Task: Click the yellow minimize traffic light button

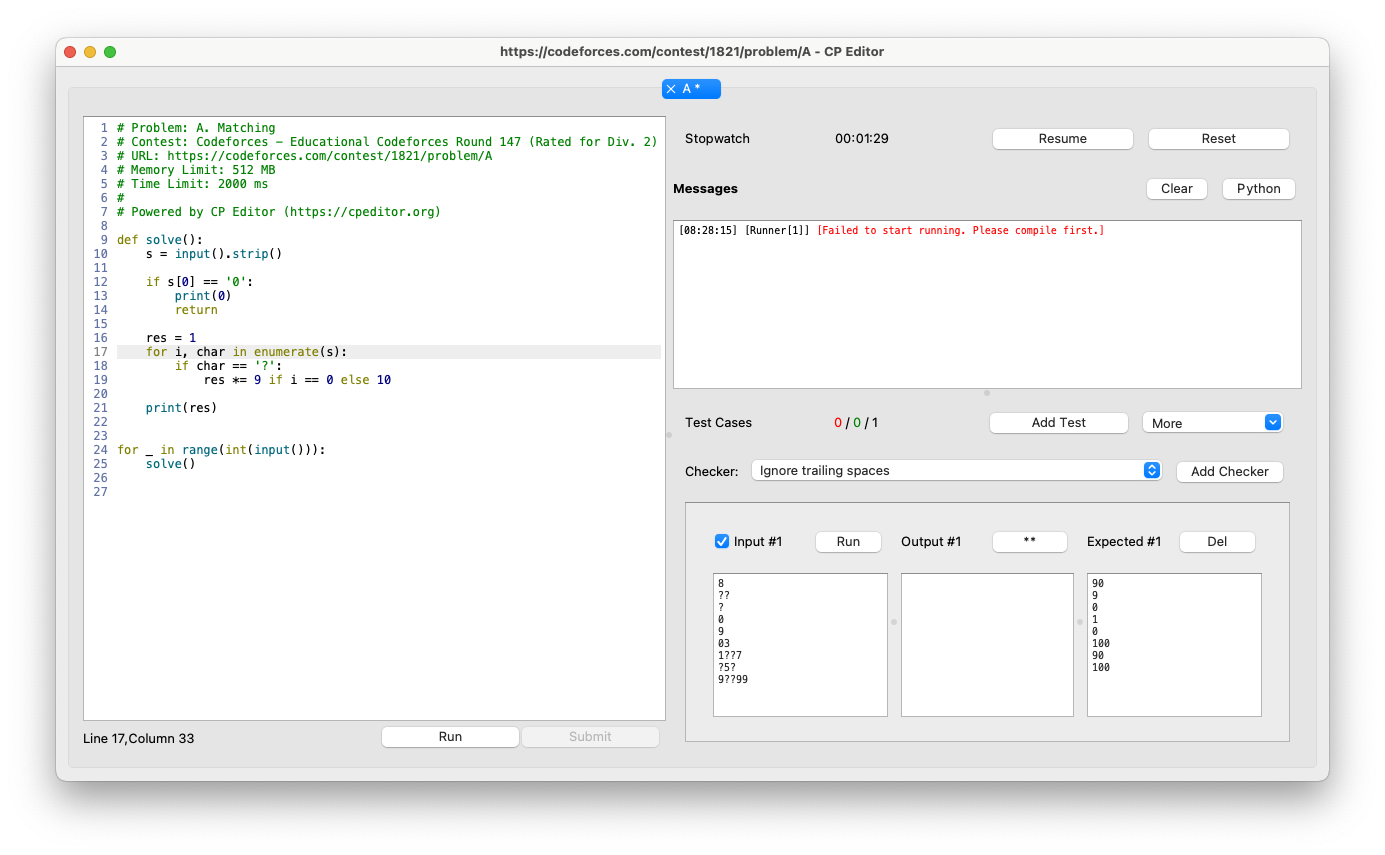Action: pos(90,51)
